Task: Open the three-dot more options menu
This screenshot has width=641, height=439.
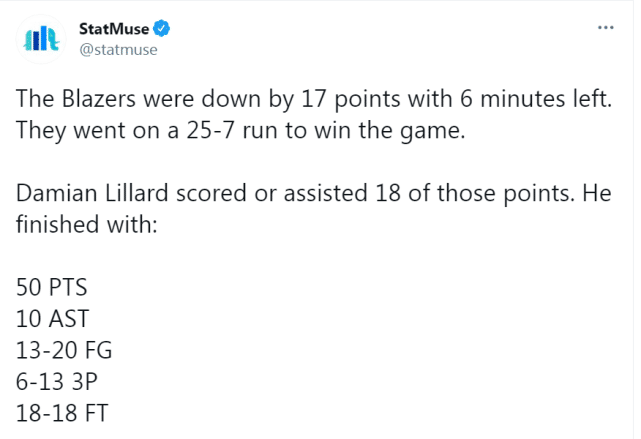Action: 605,27
